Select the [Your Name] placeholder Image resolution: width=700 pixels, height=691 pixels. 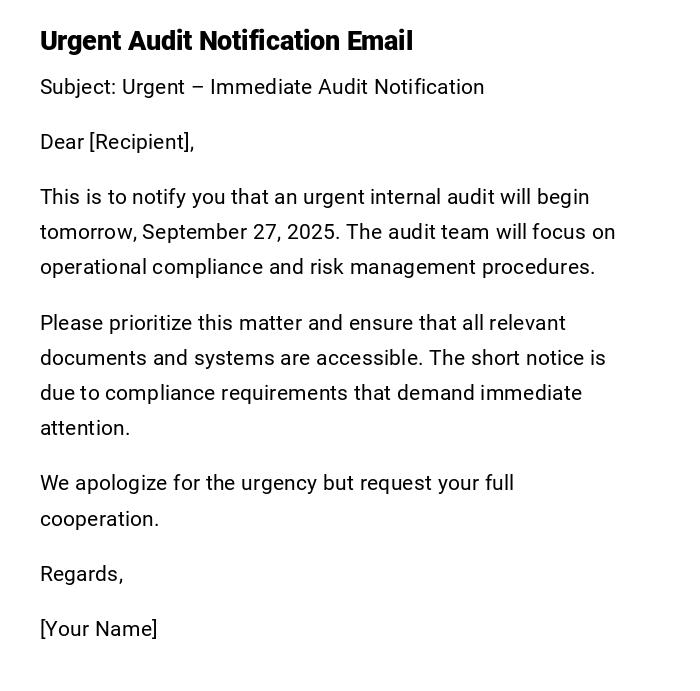click(x=98, y=629)
